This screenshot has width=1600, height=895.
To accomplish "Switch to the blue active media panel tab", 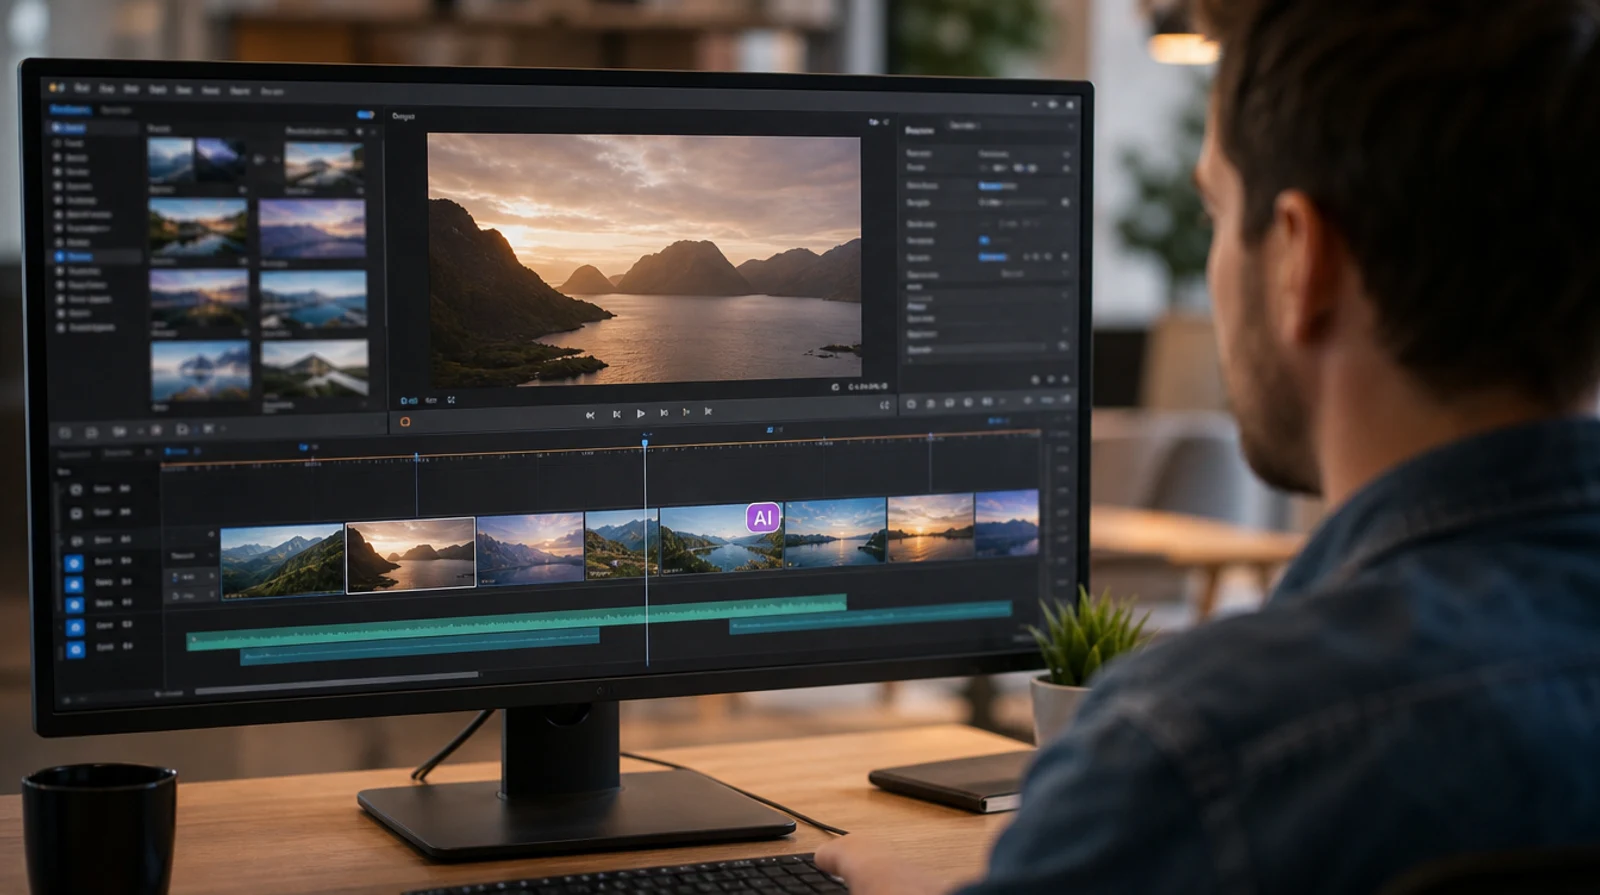I will [x=69, y=110].
